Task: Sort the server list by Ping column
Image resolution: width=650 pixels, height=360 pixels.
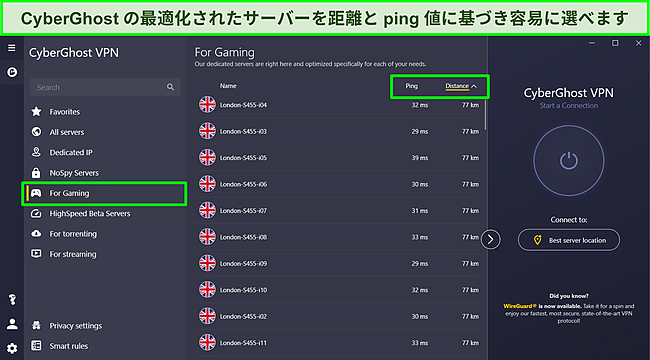Action: [x=411, y=86]
